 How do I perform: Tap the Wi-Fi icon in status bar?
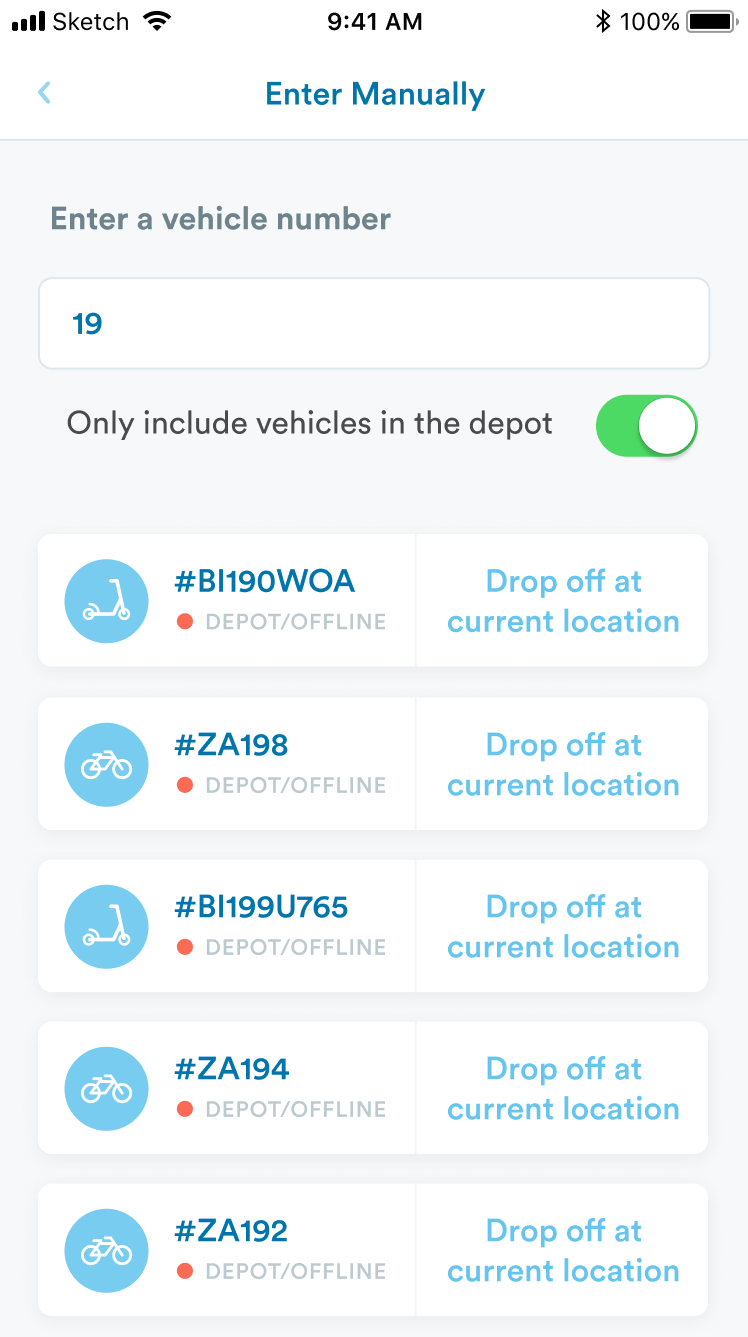(157, 21)
